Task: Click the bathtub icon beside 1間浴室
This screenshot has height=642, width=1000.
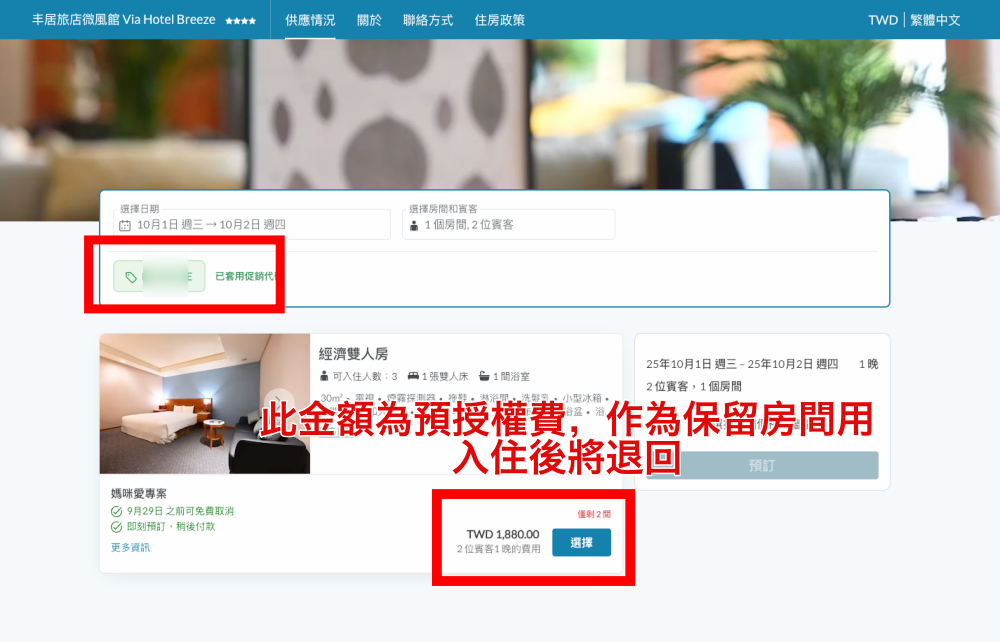Action: (484, 377)
